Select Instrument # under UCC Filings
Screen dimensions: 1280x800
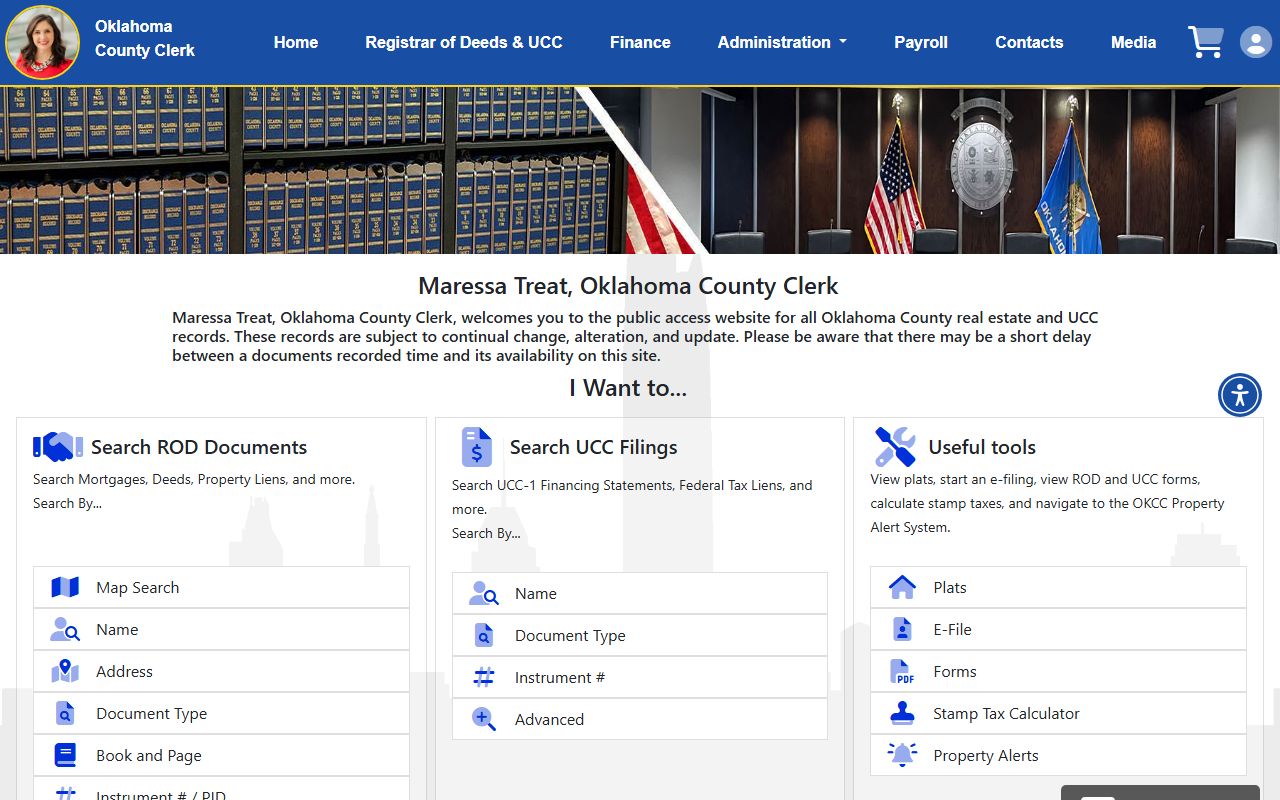click(x=640, y=677)
